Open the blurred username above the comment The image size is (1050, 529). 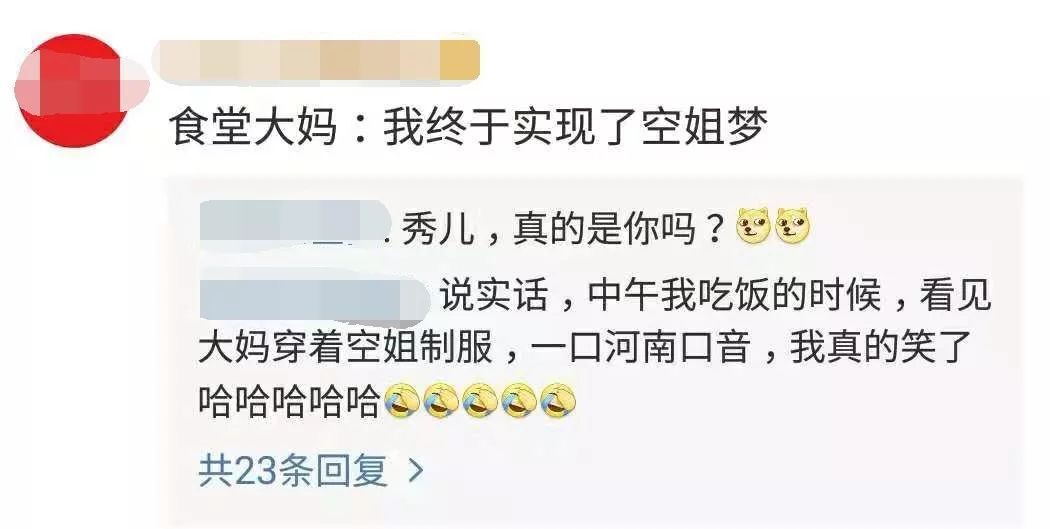coord(316,61)
